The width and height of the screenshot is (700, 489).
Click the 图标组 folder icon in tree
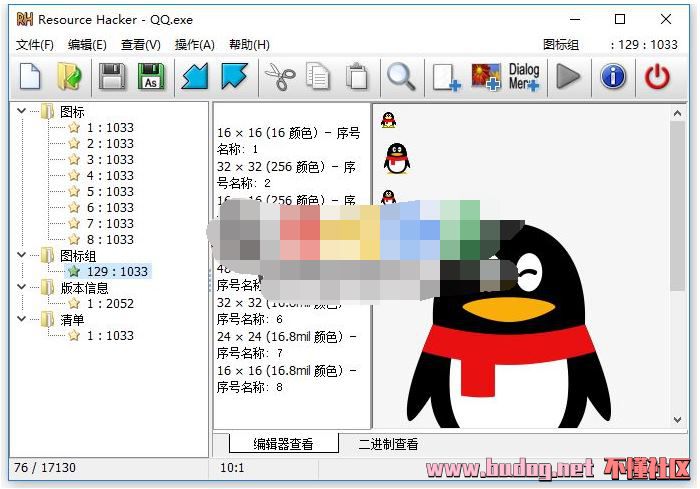pyautogui.click(x=47, y=255)
